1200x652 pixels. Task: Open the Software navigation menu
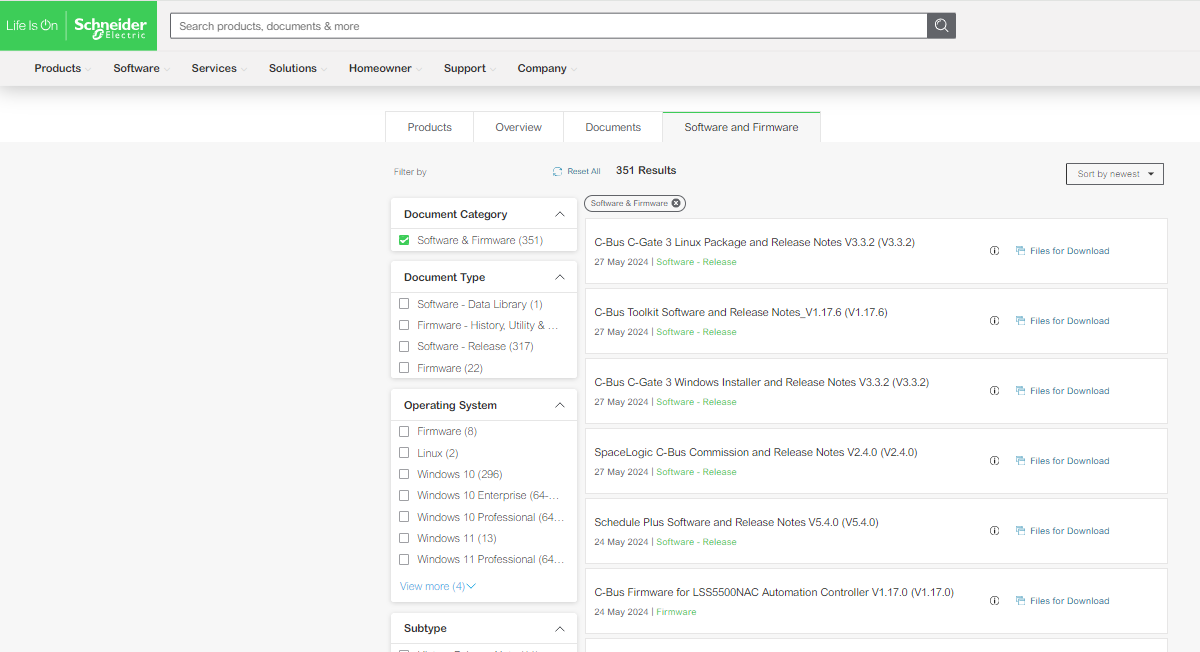pos(141,68)
